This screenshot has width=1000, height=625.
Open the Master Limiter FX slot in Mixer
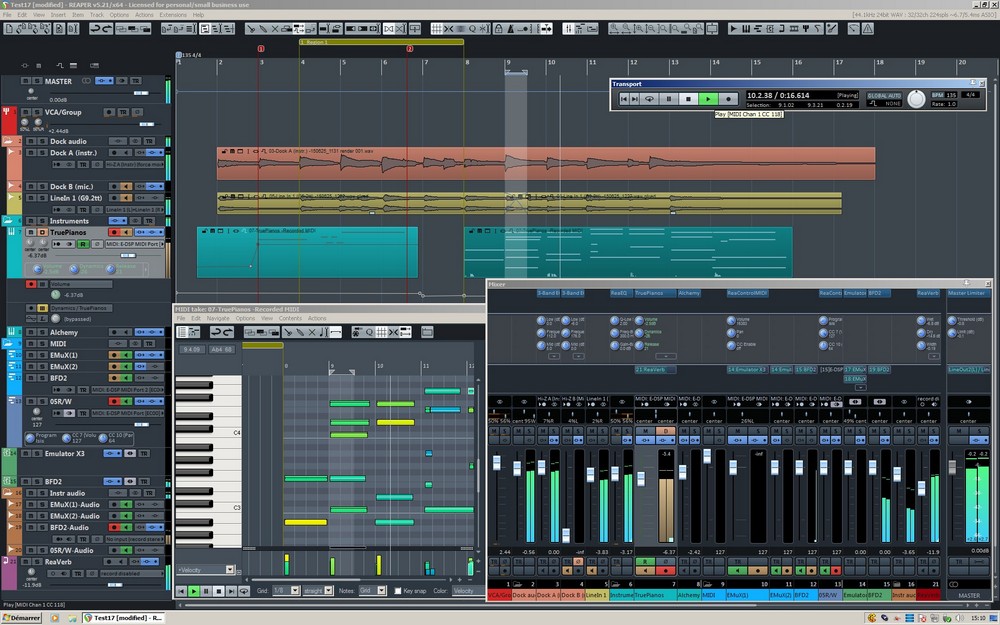pyautogui.click(x=967, y=293)
